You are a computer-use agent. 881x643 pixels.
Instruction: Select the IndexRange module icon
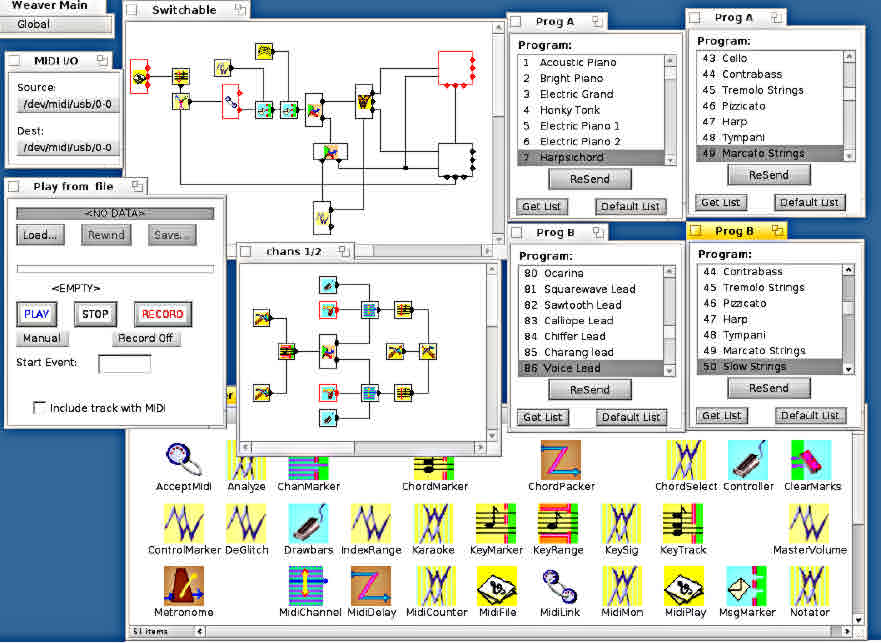pos(371,523)
